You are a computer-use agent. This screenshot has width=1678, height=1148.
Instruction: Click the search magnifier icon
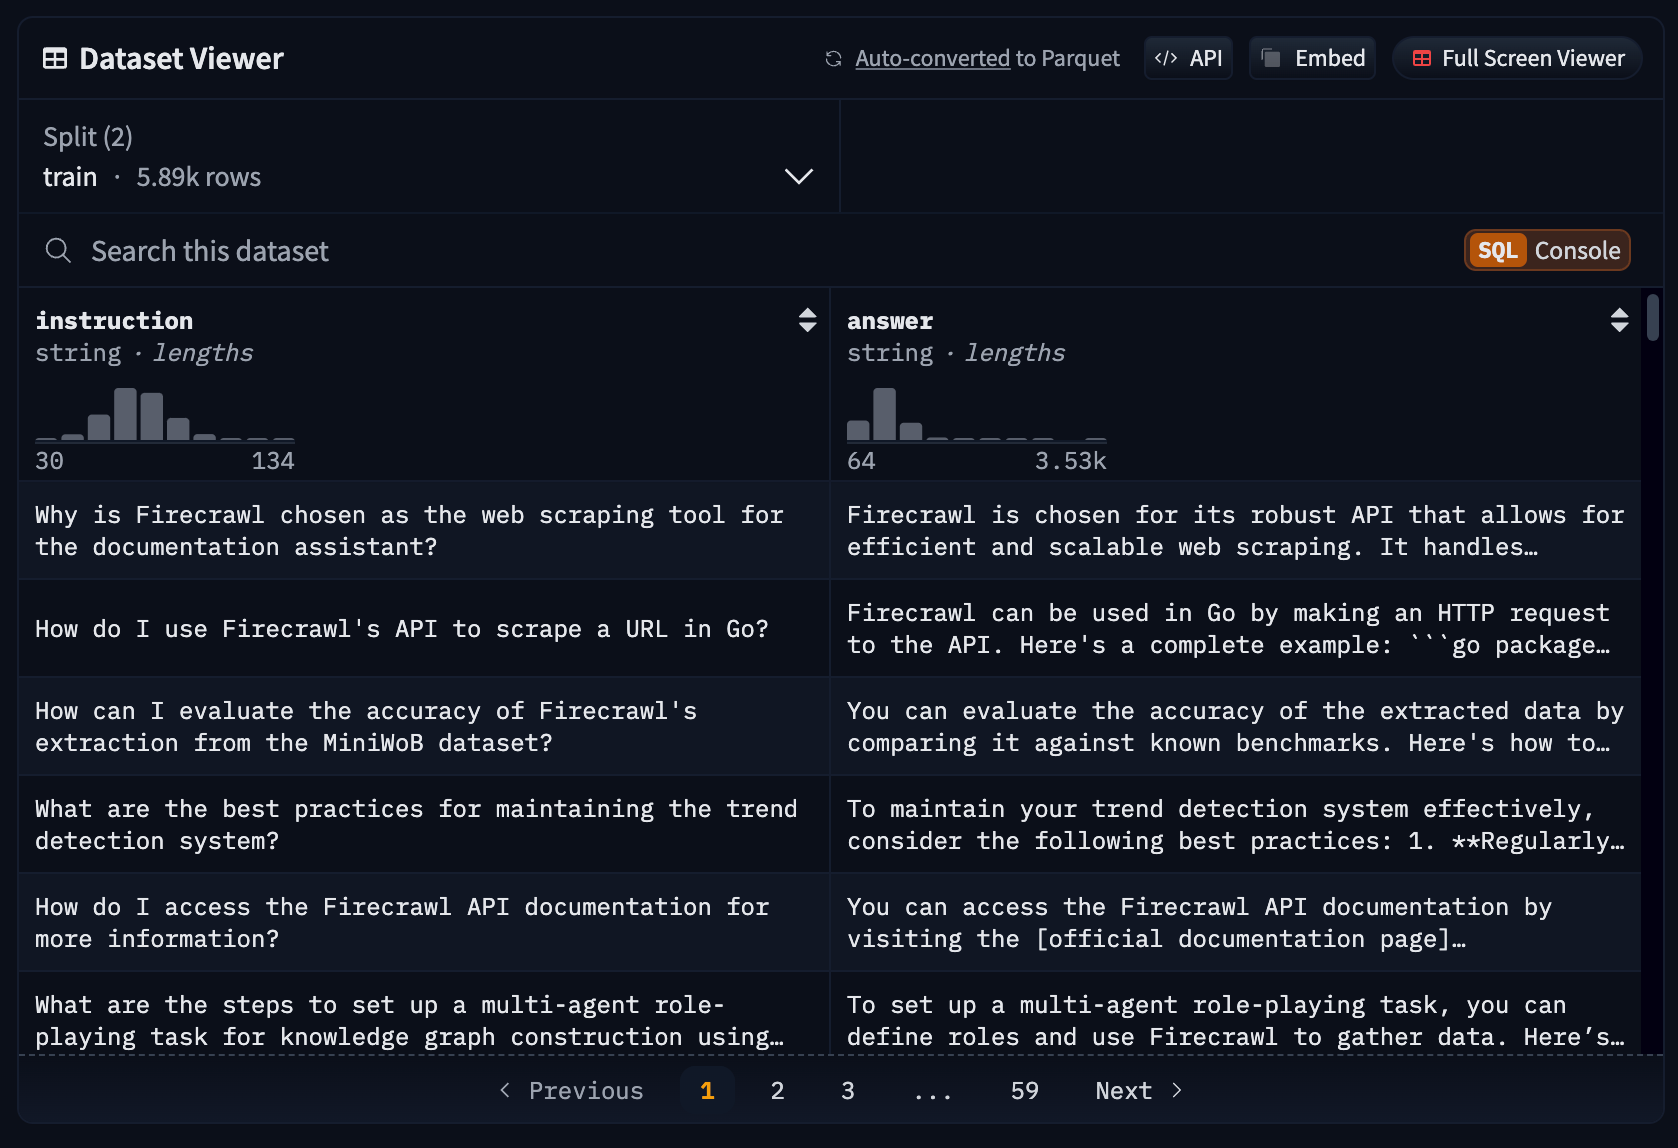[x=59, y=251]
